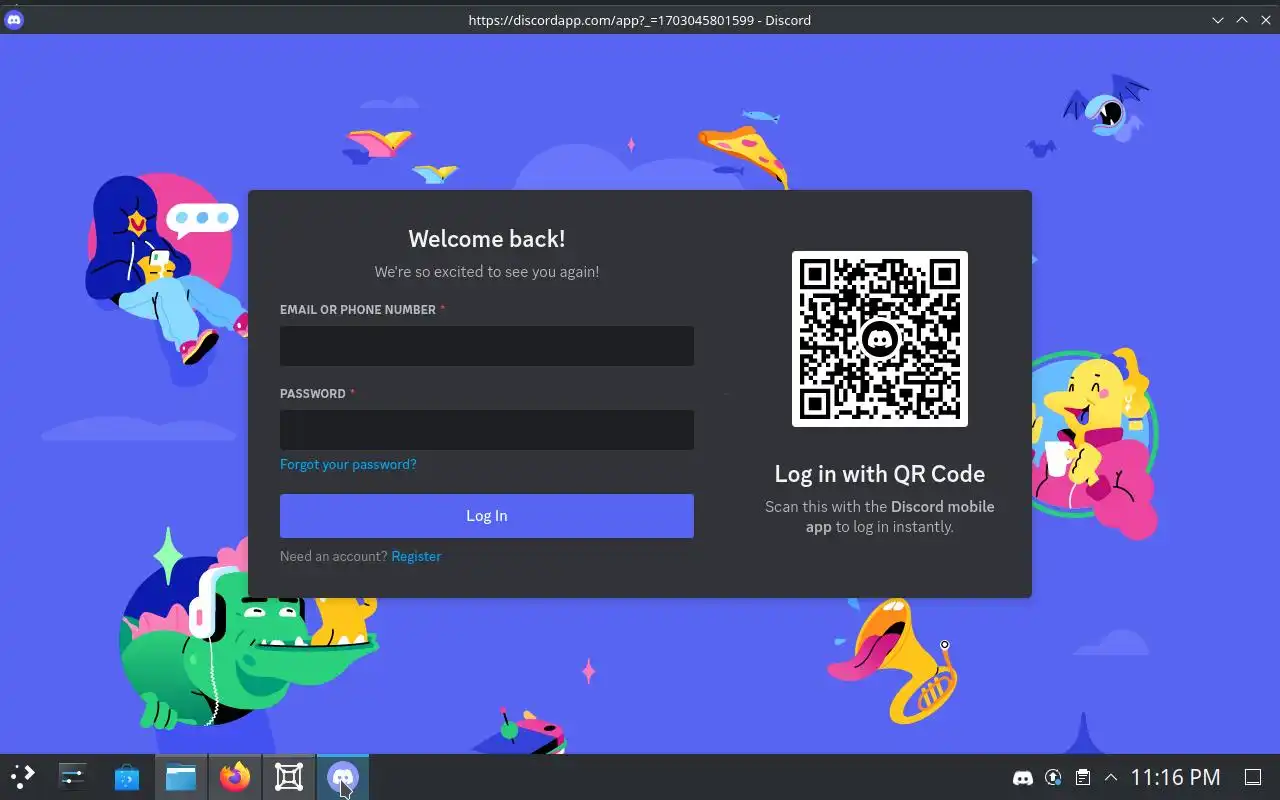This screenshot has height=800, width=1280.
Task: Open the system settings icon in the taskbar
Action: [x=73, y=777]
